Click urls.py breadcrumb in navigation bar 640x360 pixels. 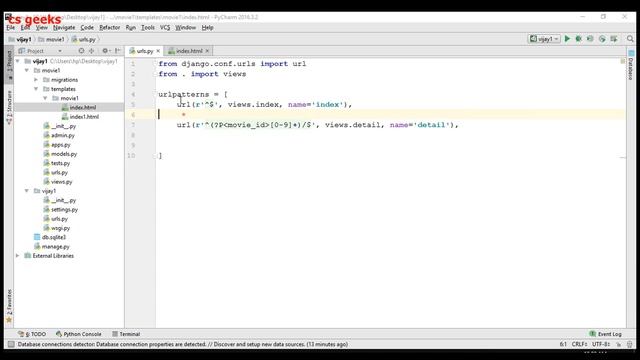tap(84, 40)
